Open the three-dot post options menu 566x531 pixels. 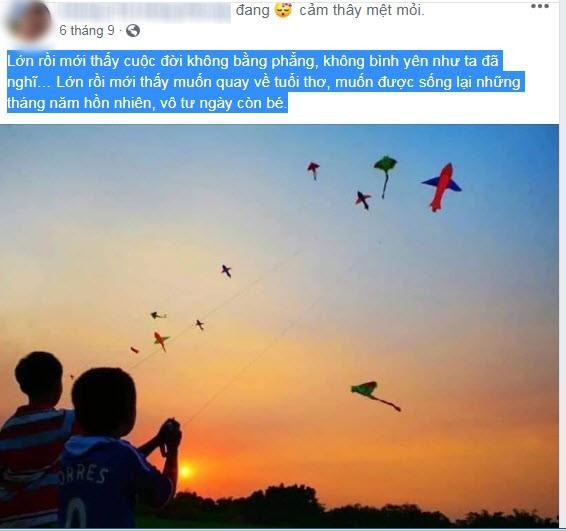point(540,6)
